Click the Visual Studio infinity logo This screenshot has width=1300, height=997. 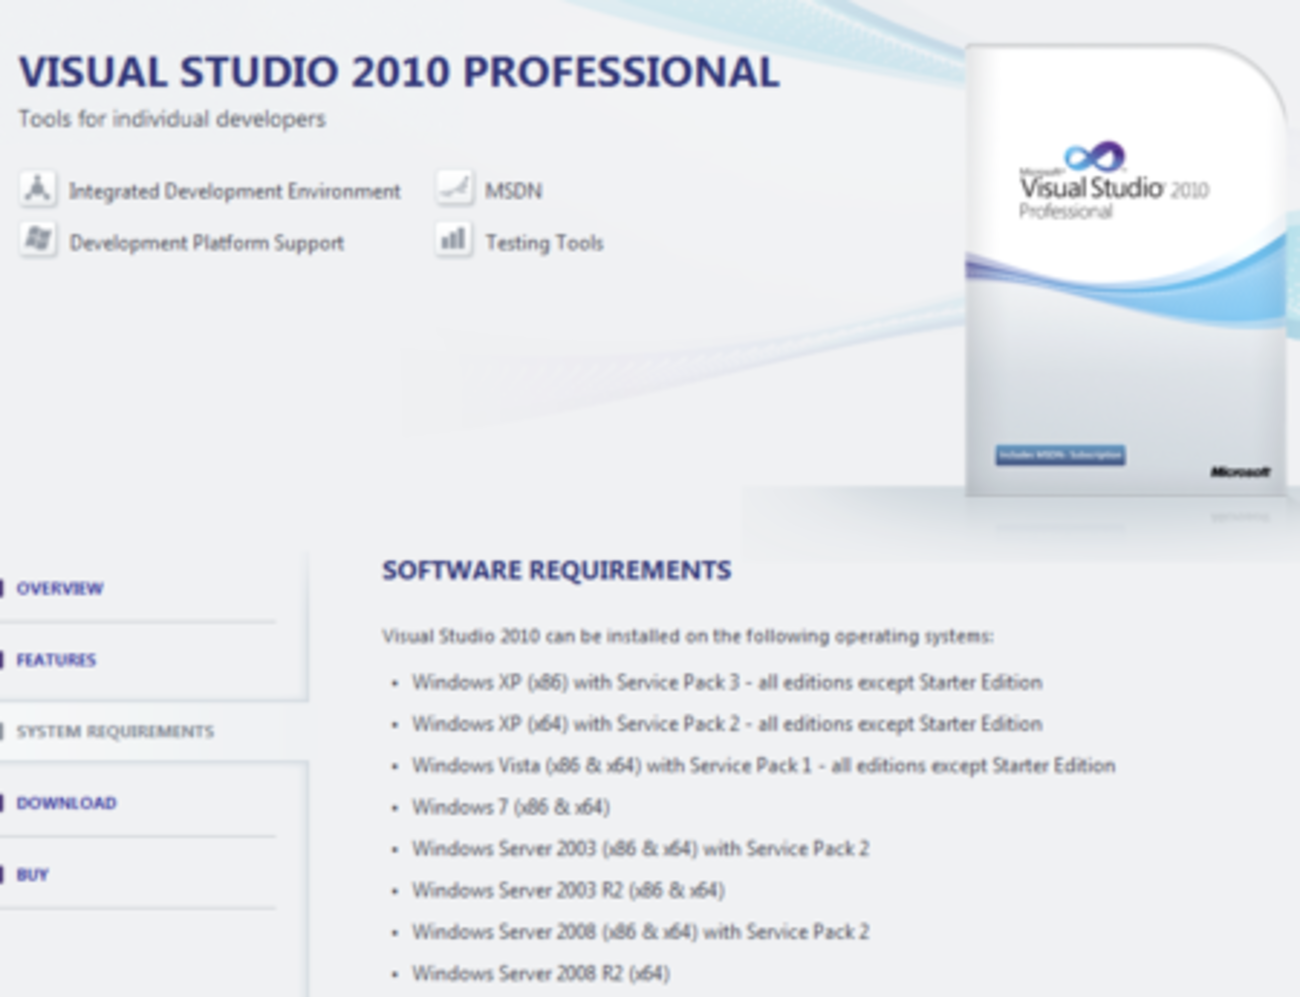tap(1095, 157)
